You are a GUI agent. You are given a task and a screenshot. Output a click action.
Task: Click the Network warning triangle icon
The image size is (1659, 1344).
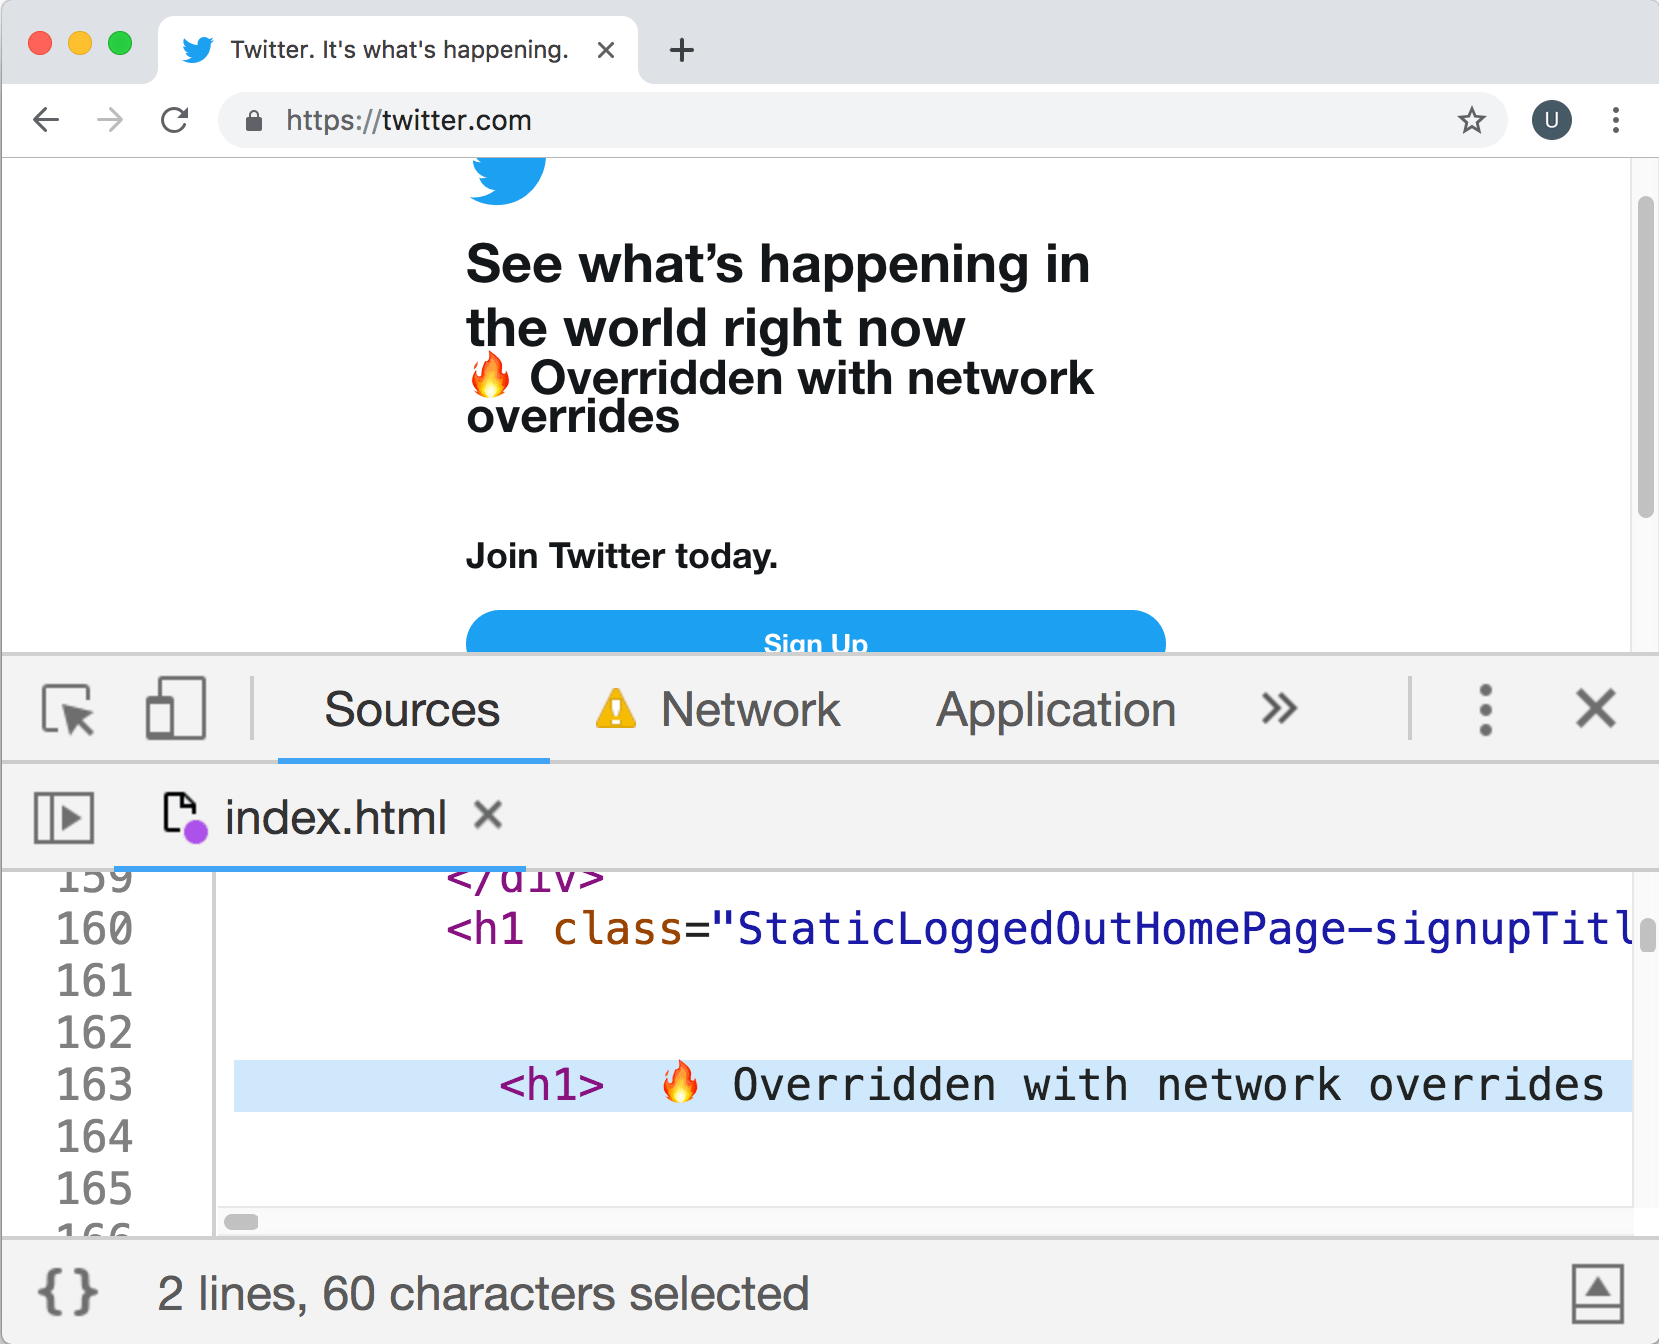(x=616, y=709)
